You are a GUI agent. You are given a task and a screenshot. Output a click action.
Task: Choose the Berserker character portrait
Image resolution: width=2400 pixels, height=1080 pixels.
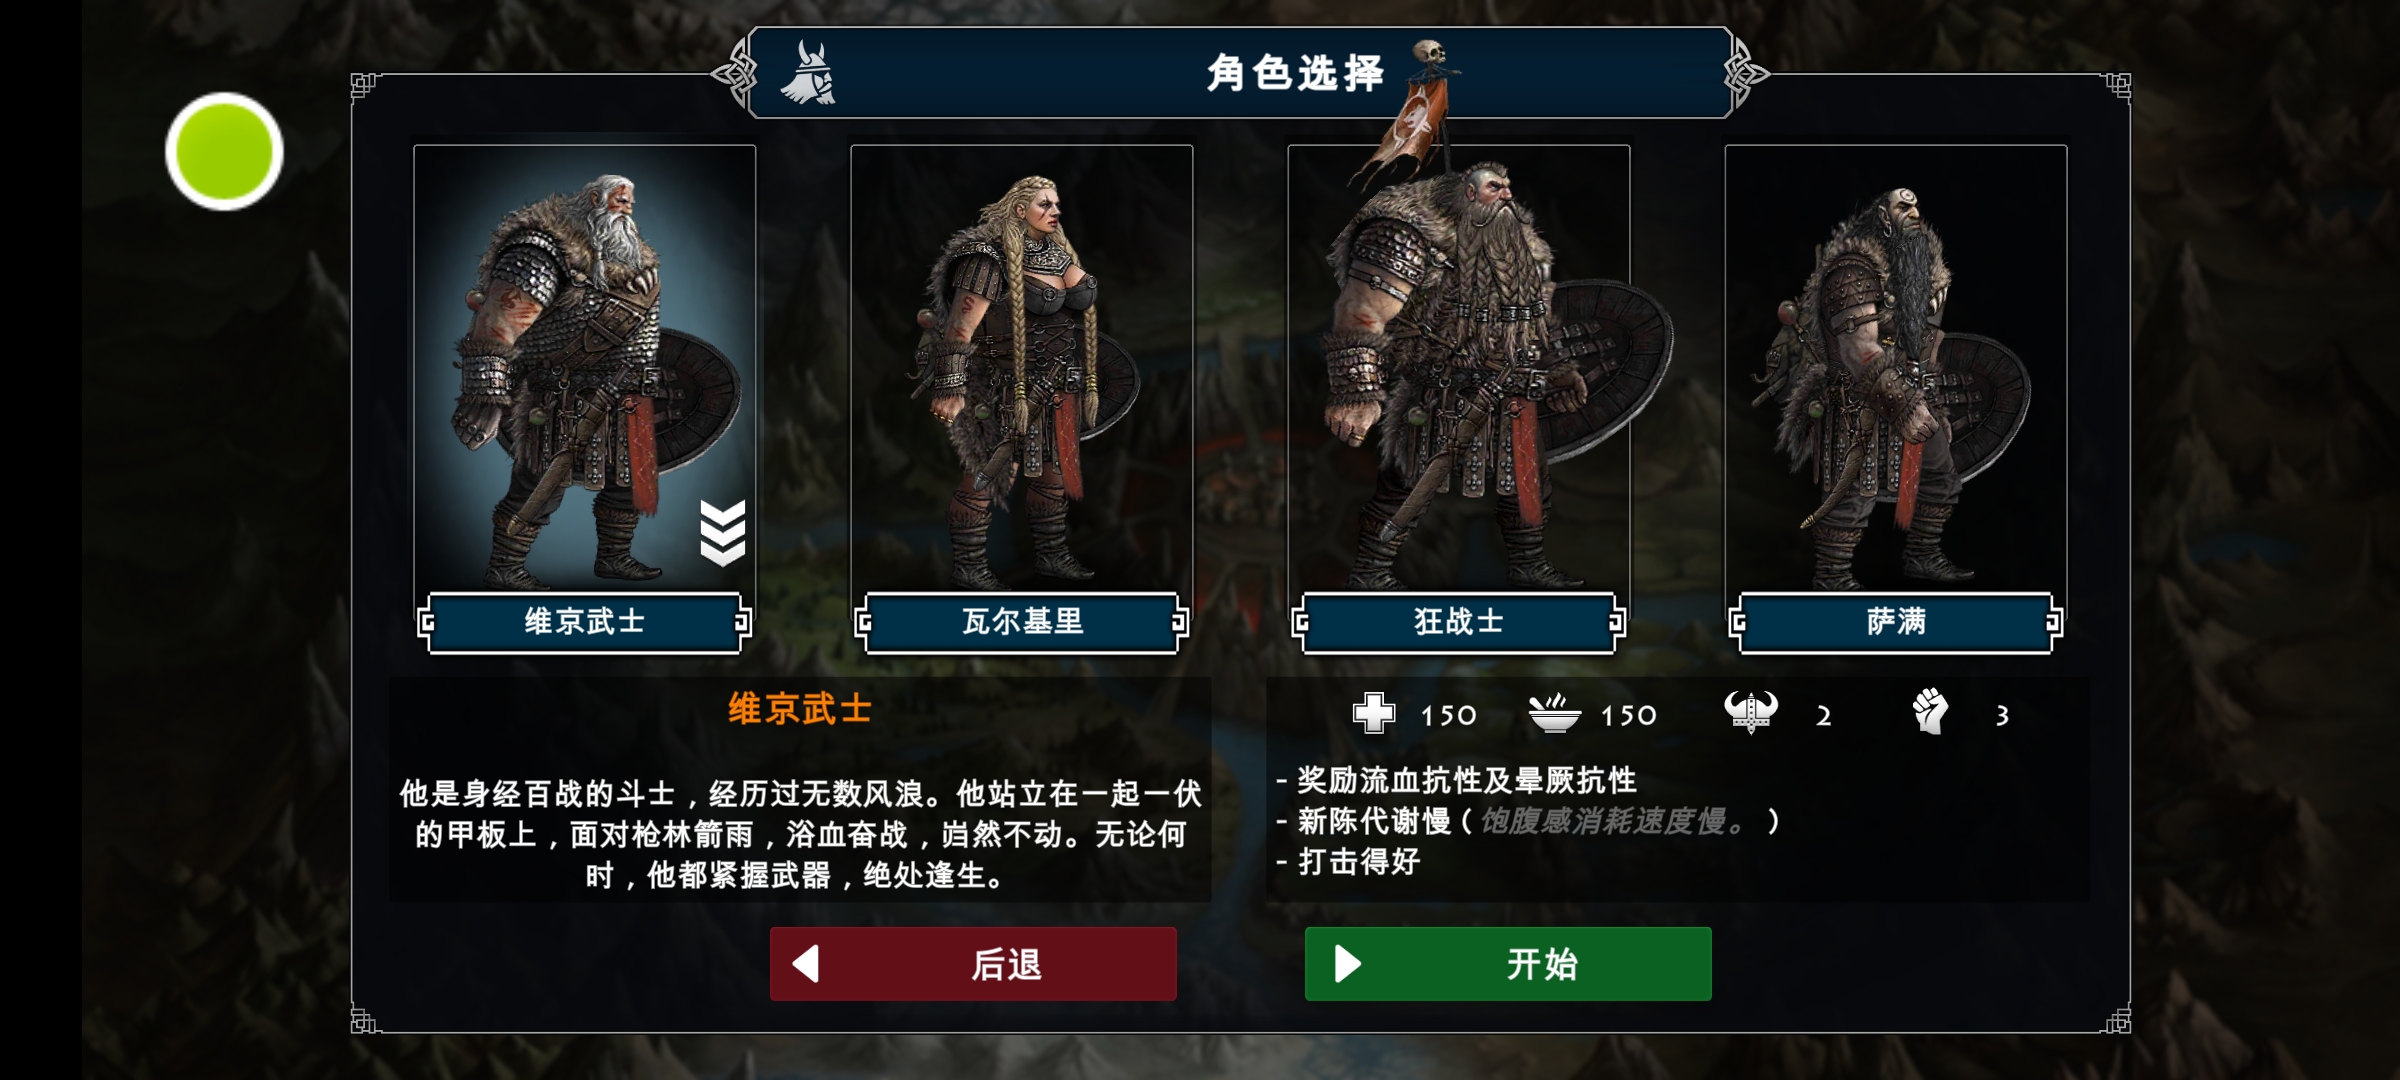click(1458, 368)
